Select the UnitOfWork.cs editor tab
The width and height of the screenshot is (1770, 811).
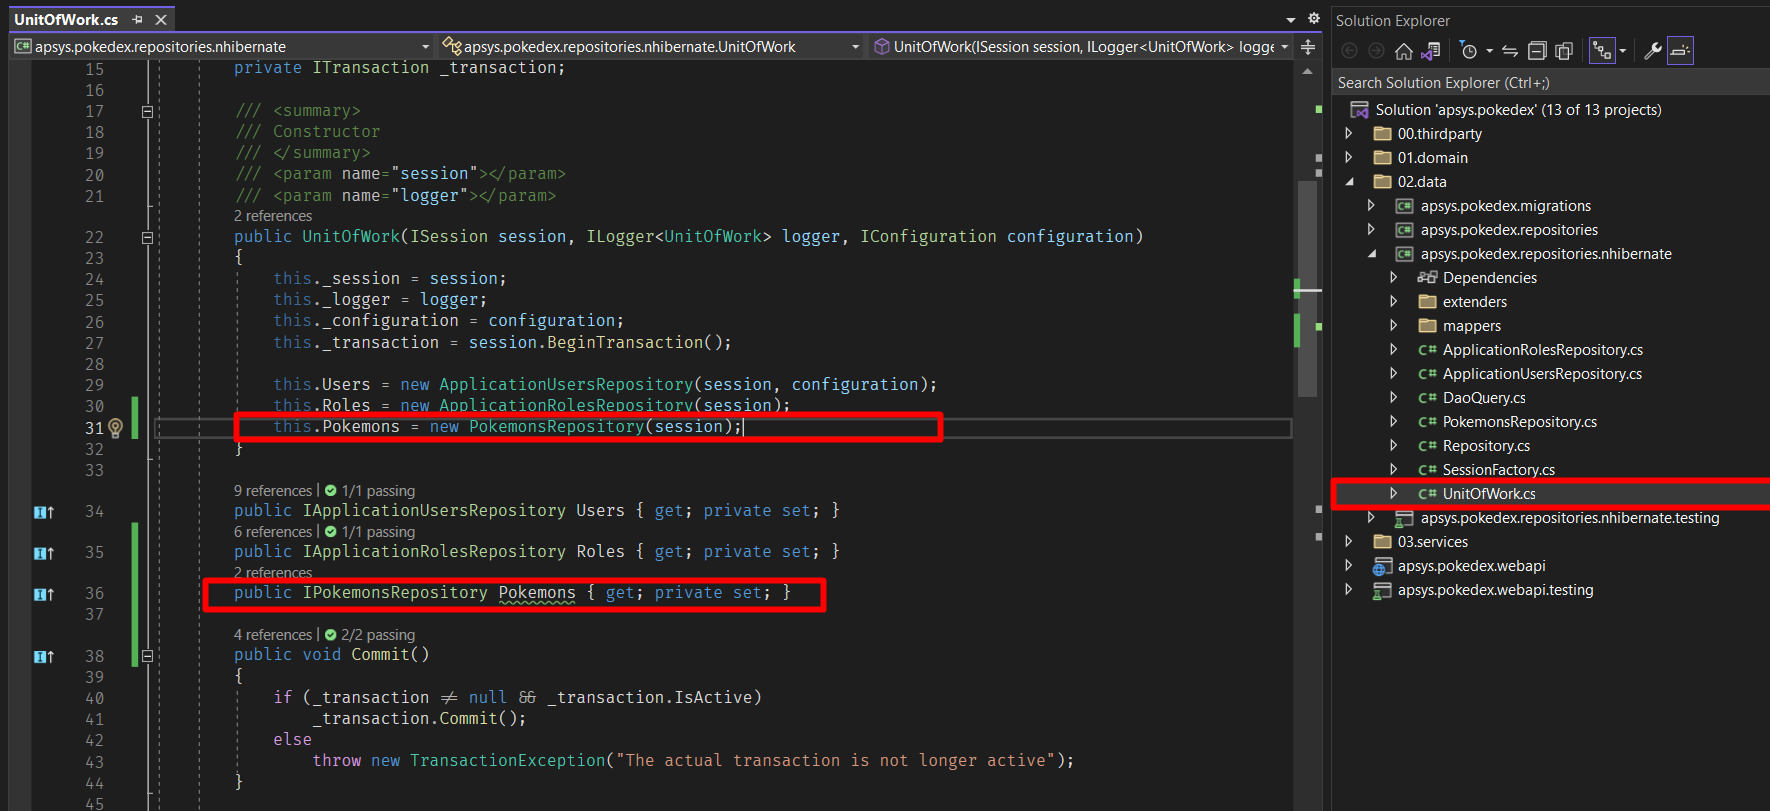pos(66,20)
